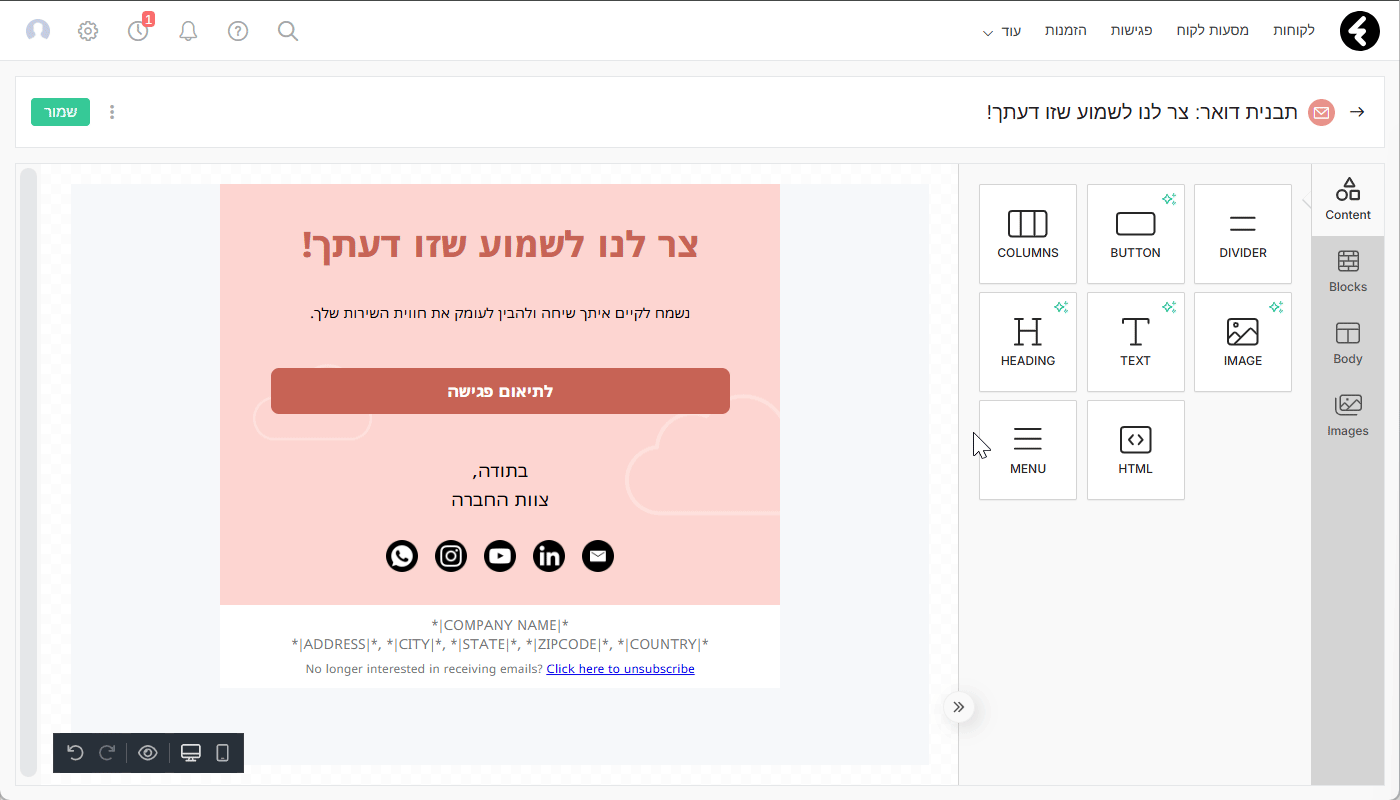
Task: Save the template with שמור button
Action: pos(60,112)
